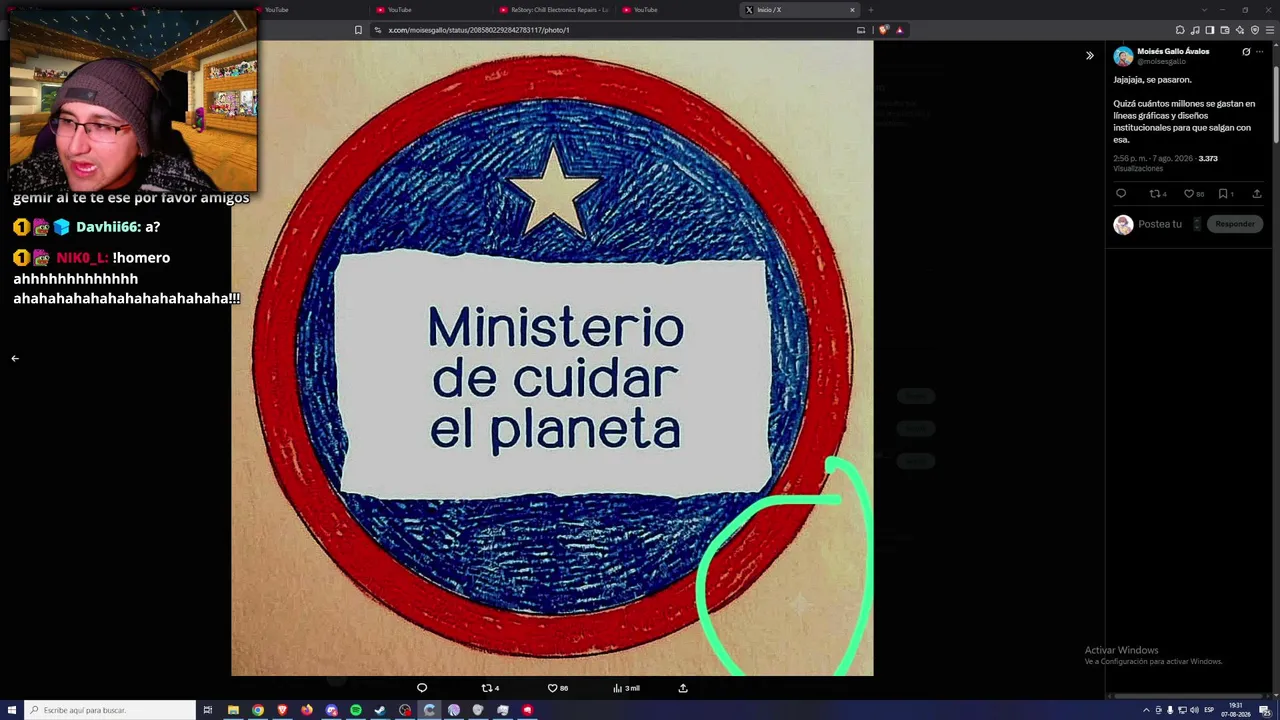Show hidden system tray icons
This screenshot has height=720, width=1280.
coord(1146,710)
